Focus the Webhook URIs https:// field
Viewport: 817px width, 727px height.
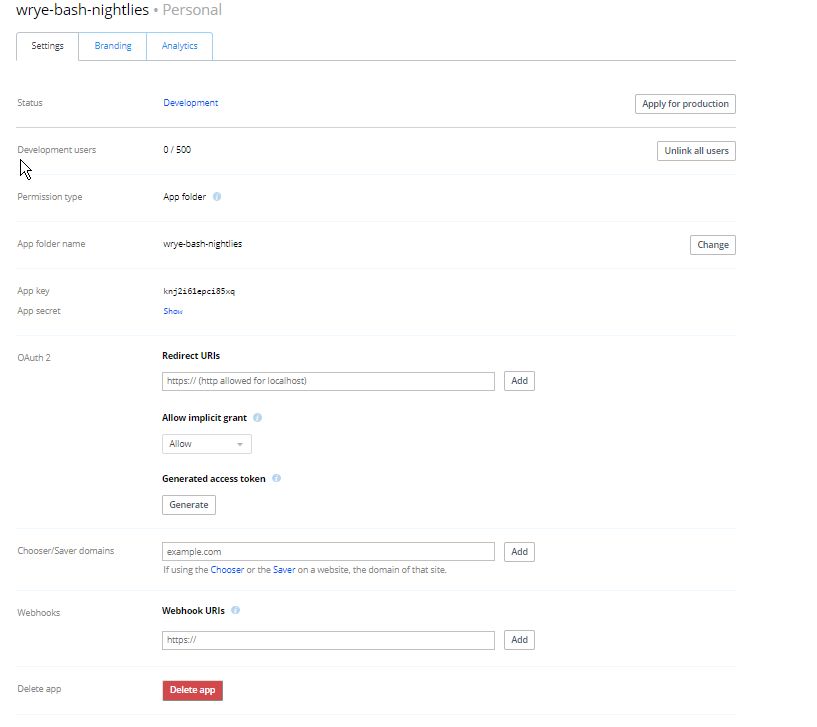328,640
